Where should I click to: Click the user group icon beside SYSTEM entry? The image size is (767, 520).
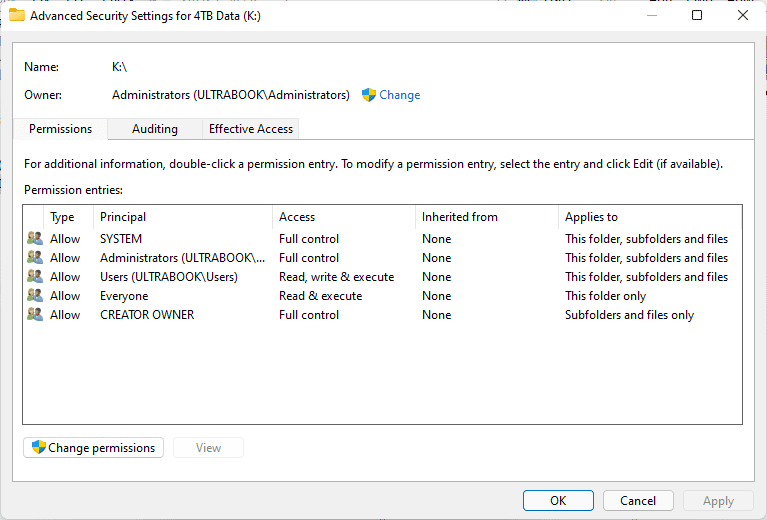35,239
